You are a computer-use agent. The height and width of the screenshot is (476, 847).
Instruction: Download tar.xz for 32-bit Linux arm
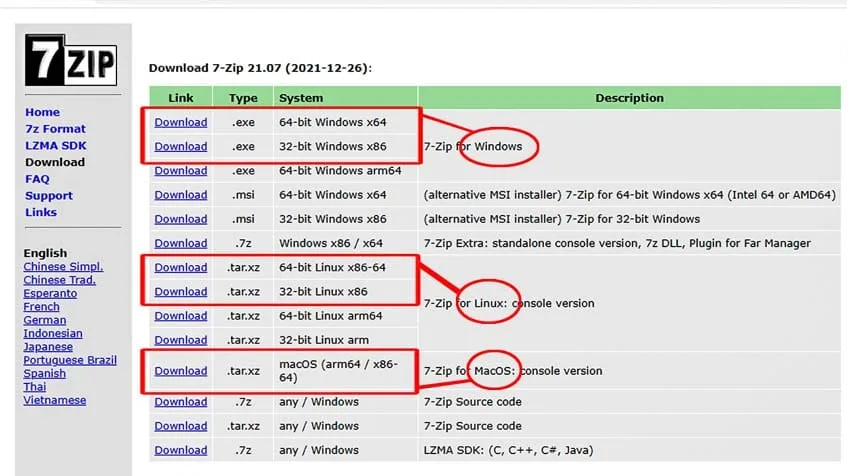pos(180,340)
